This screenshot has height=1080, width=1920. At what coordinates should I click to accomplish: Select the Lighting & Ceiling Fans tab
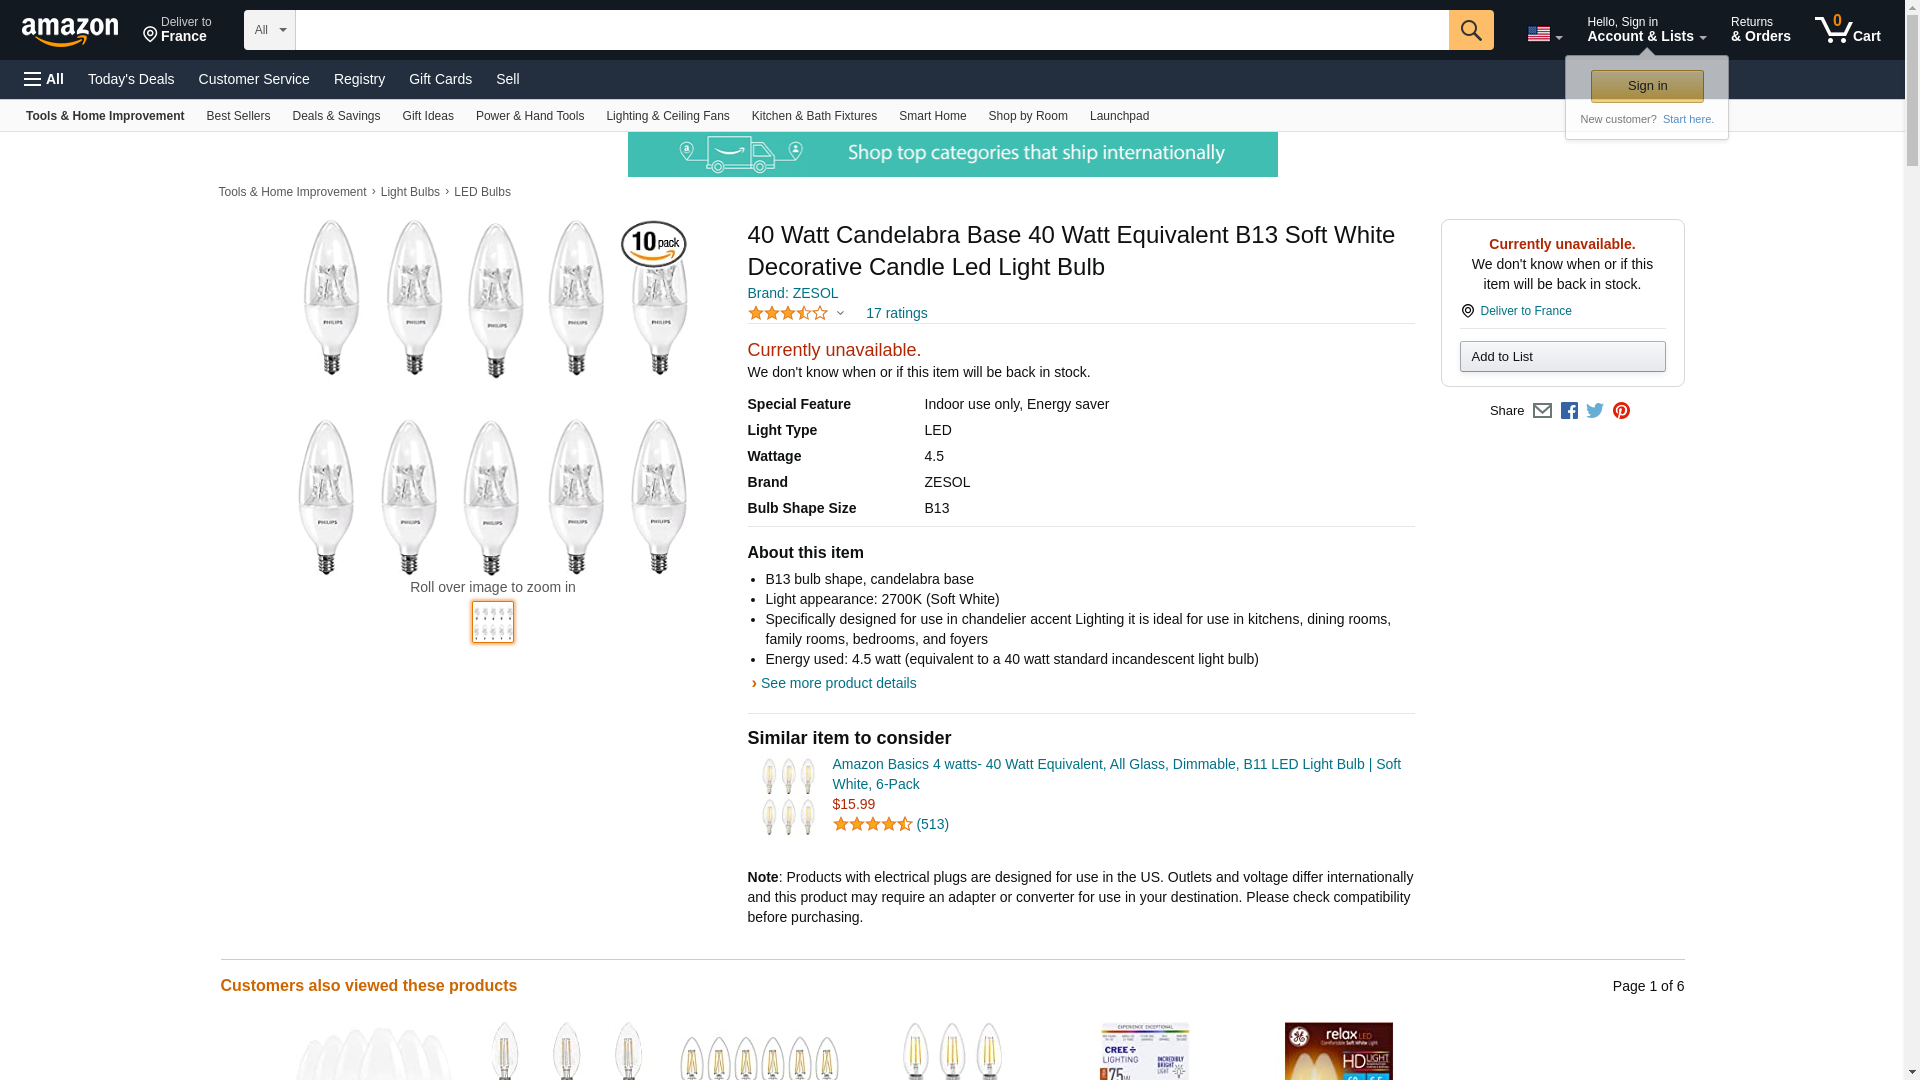667,116
